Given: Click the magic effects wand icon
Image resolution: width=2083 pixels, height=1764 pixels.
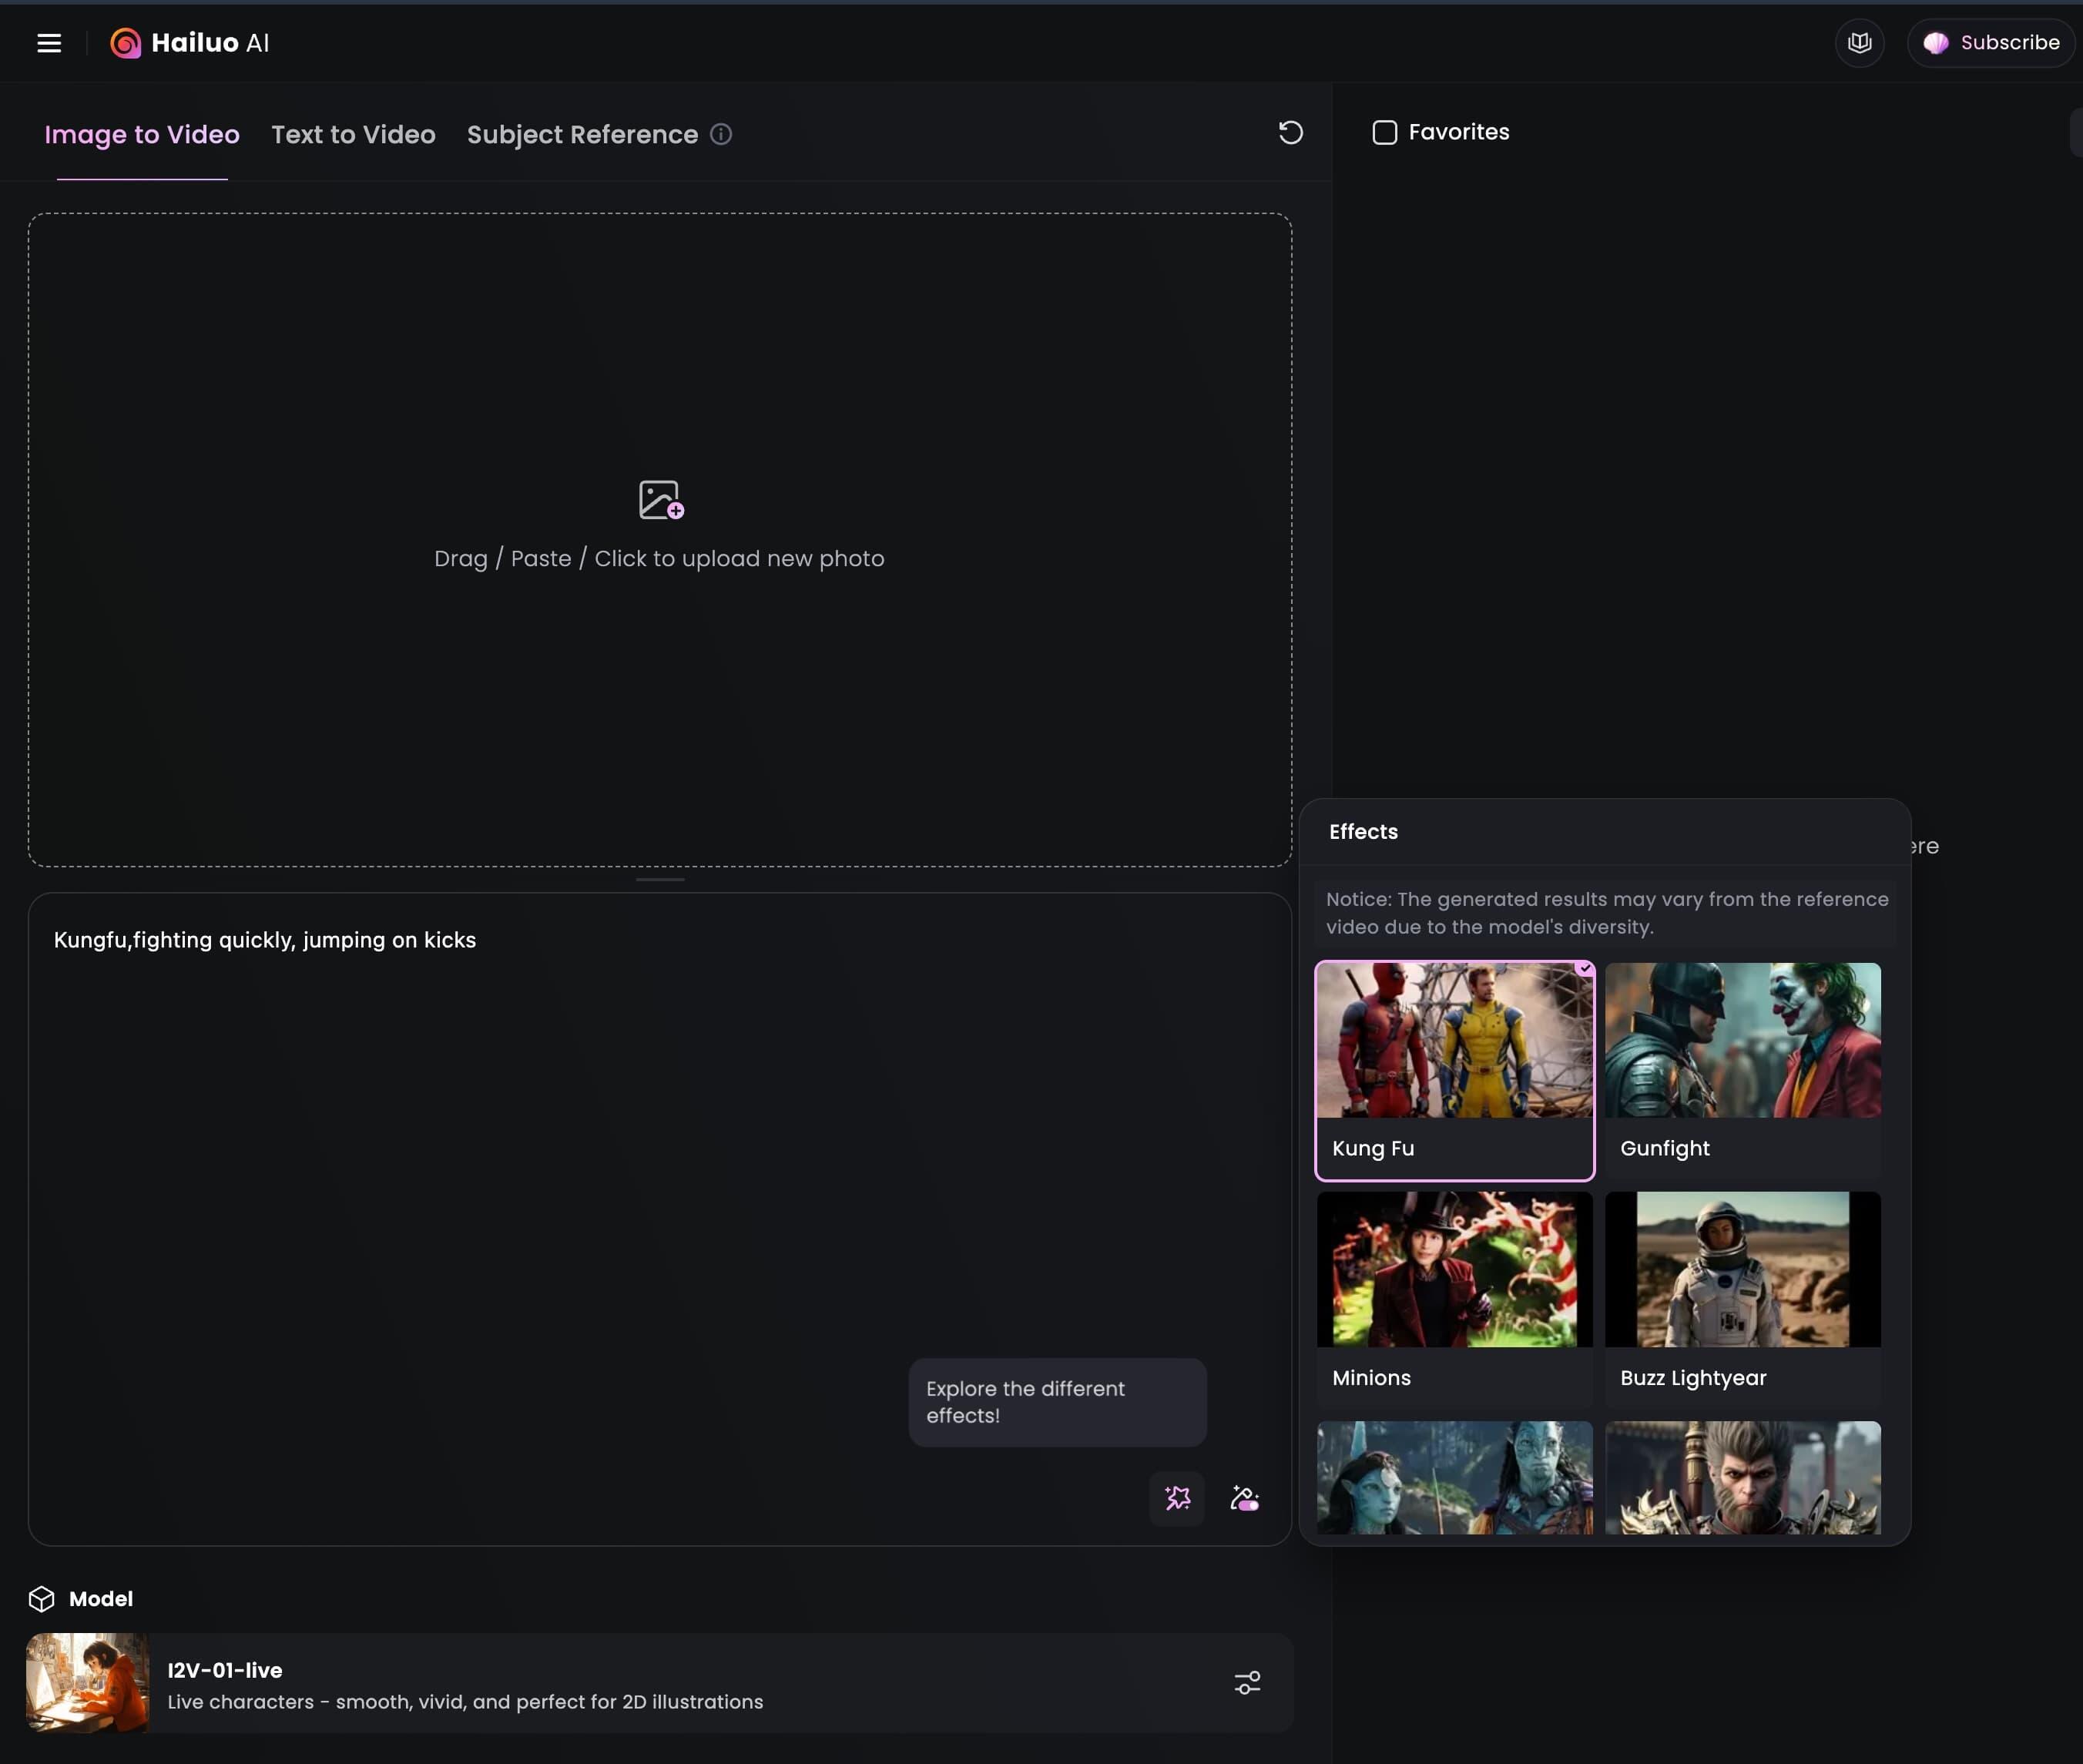Looking at the screenshot, I should tap(1177, 1498).
